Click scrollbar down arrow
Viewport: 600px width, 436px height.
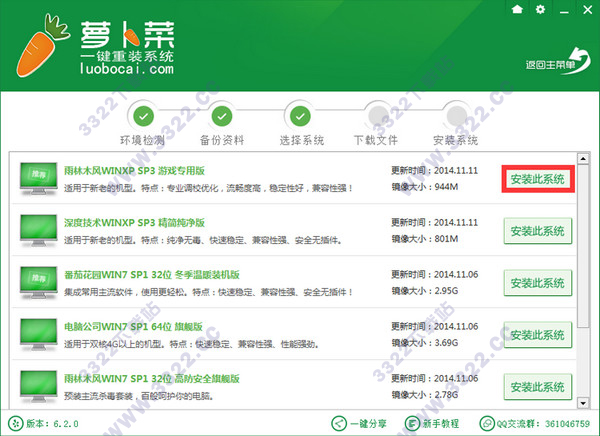(x=583, y=403)
